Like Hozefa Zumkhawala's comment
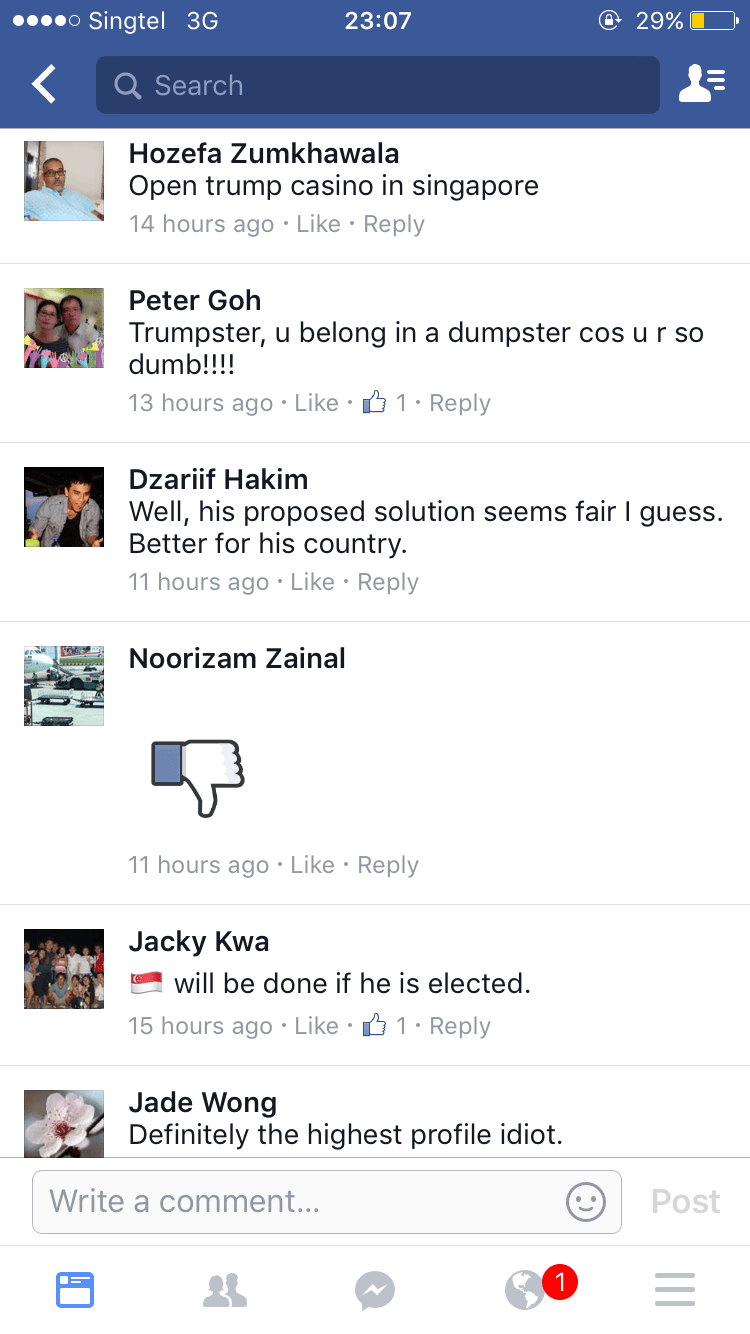750x1334 pixels. click(318, 224)
